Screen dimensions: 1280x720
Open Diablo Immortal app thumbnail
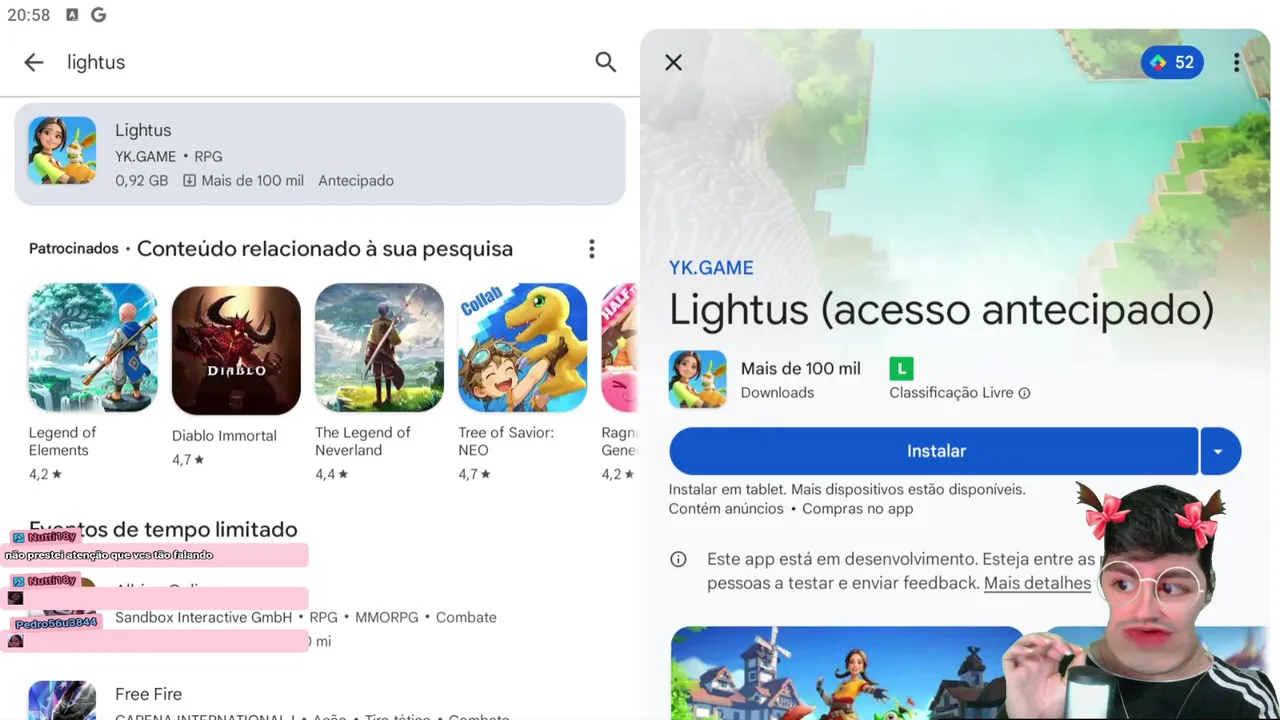coord(236,350)
